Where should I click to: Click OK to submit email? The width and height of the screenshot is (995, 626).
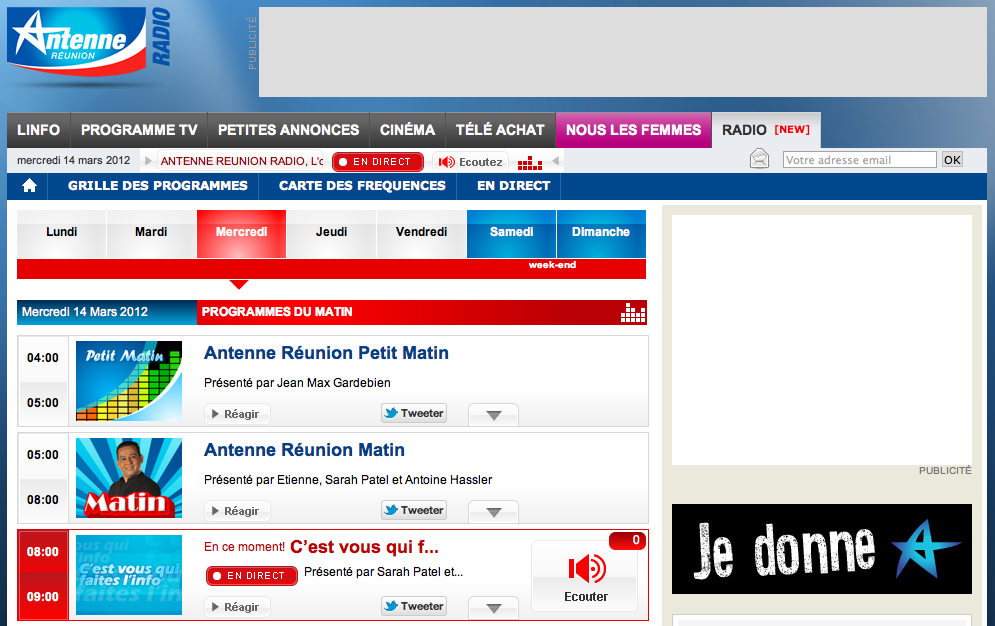click(x=952, y=160)
